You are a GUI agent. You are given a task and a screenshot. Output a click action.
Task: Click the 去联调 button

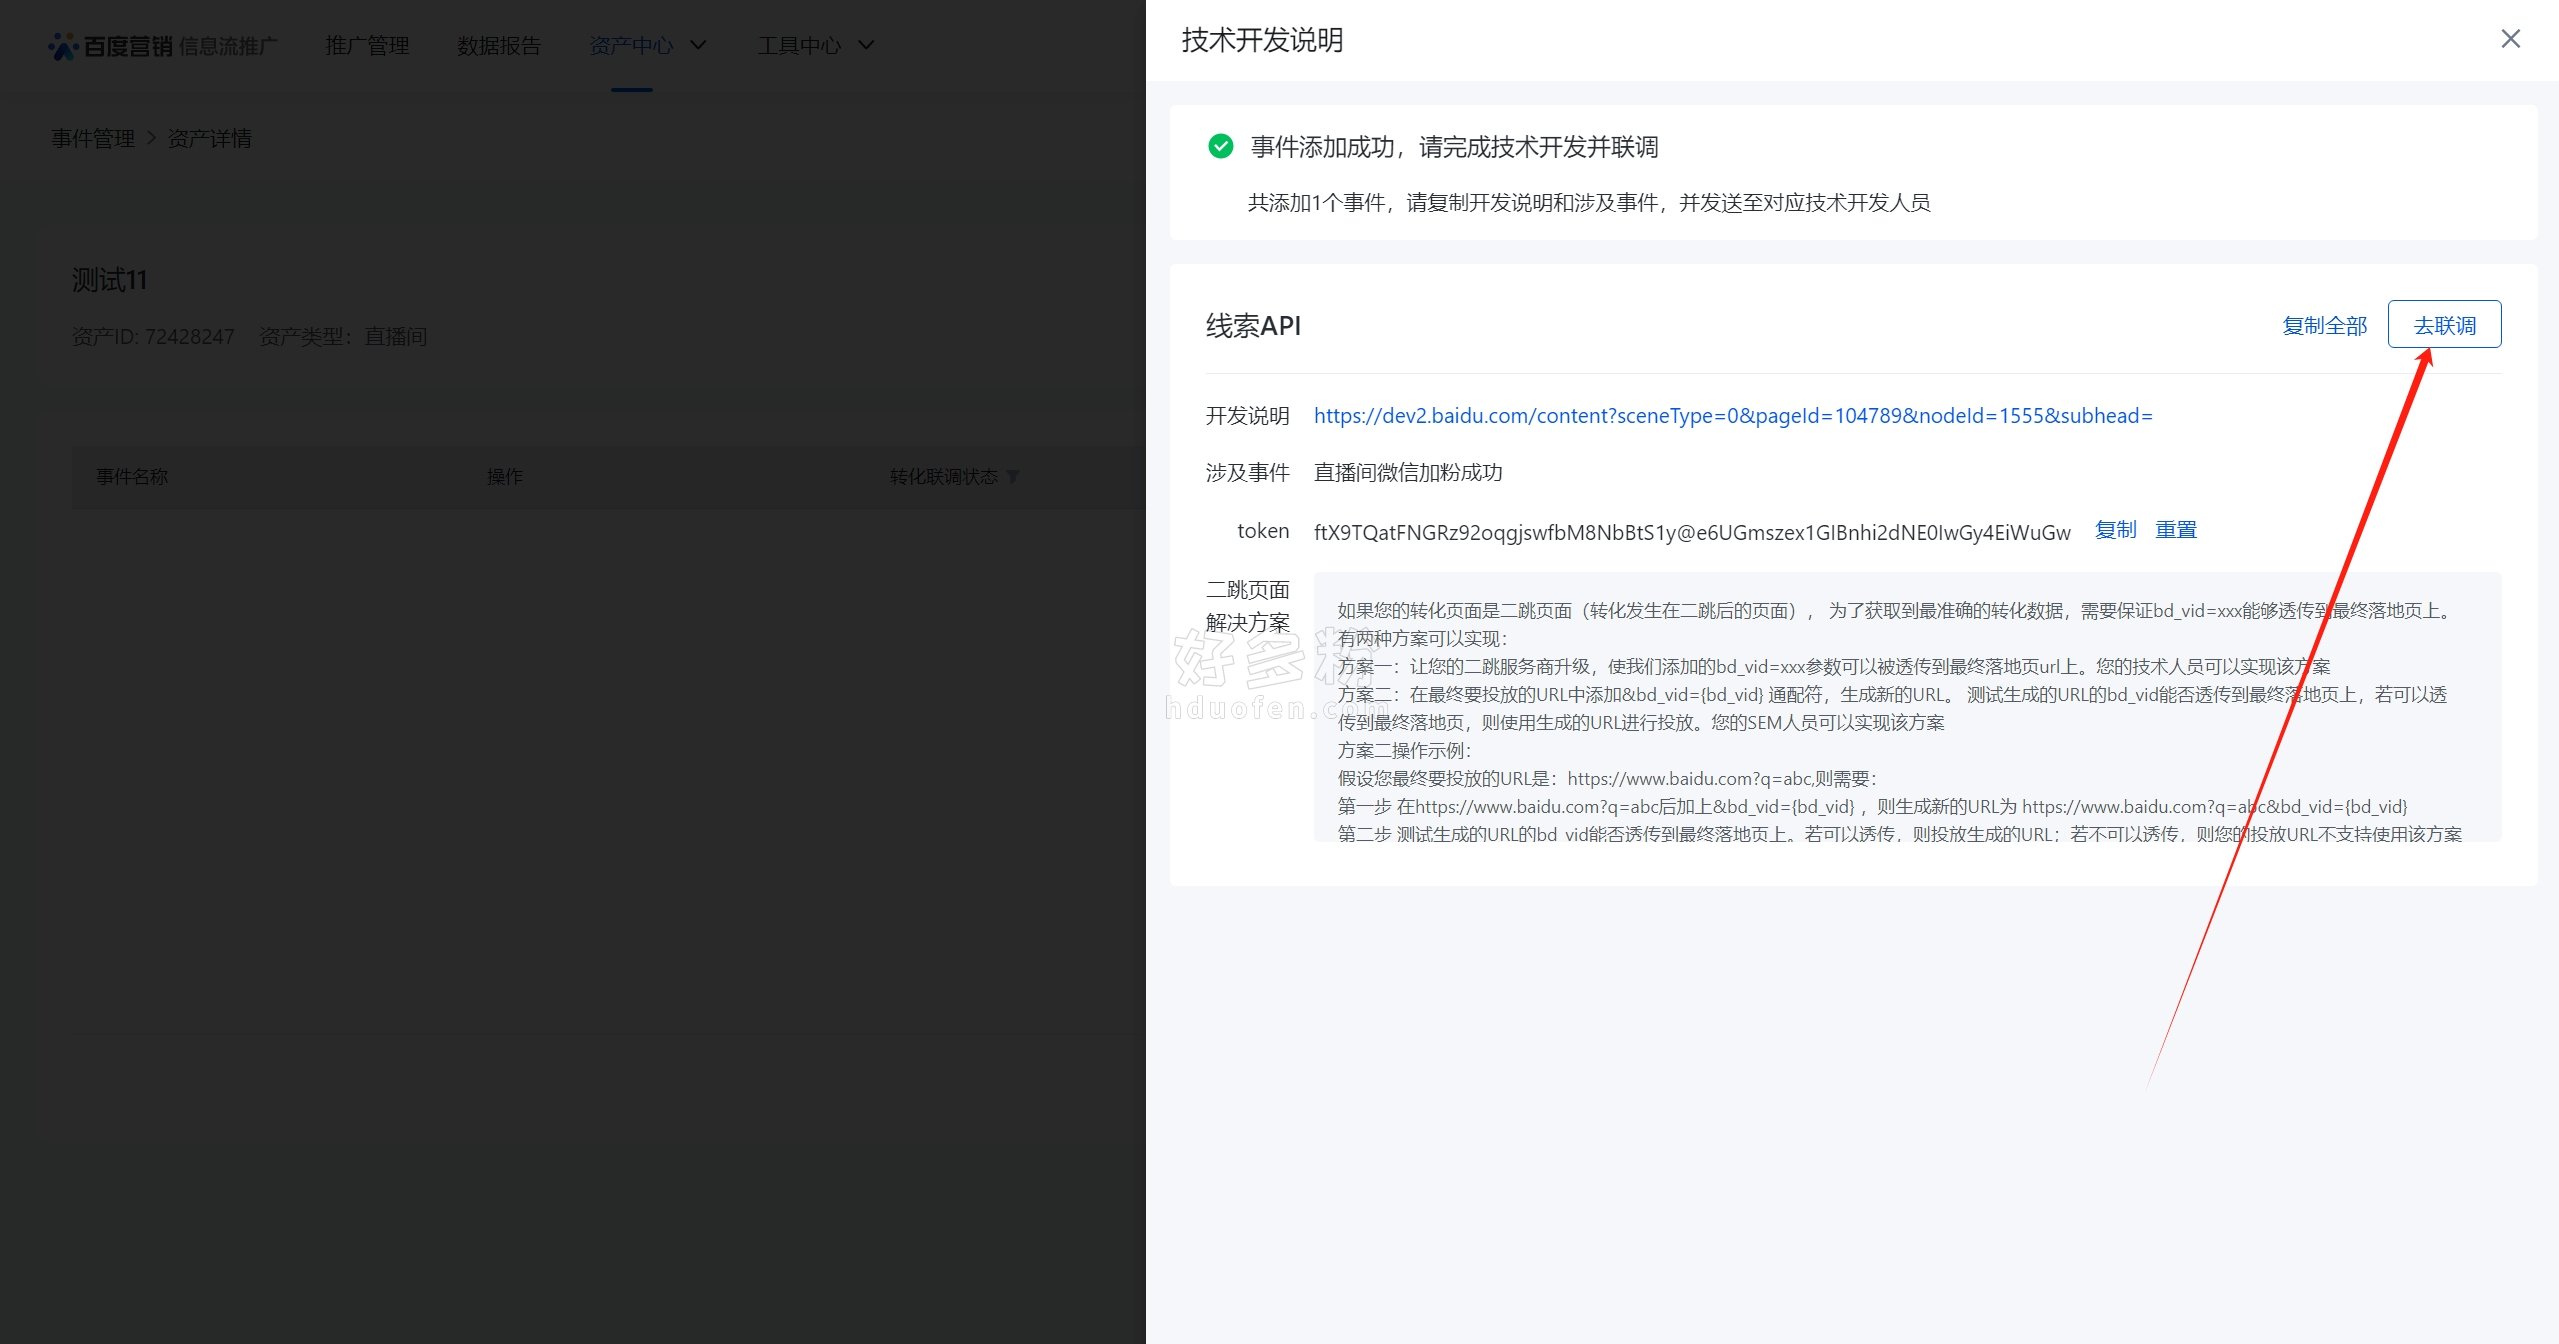pos(2443,325)
